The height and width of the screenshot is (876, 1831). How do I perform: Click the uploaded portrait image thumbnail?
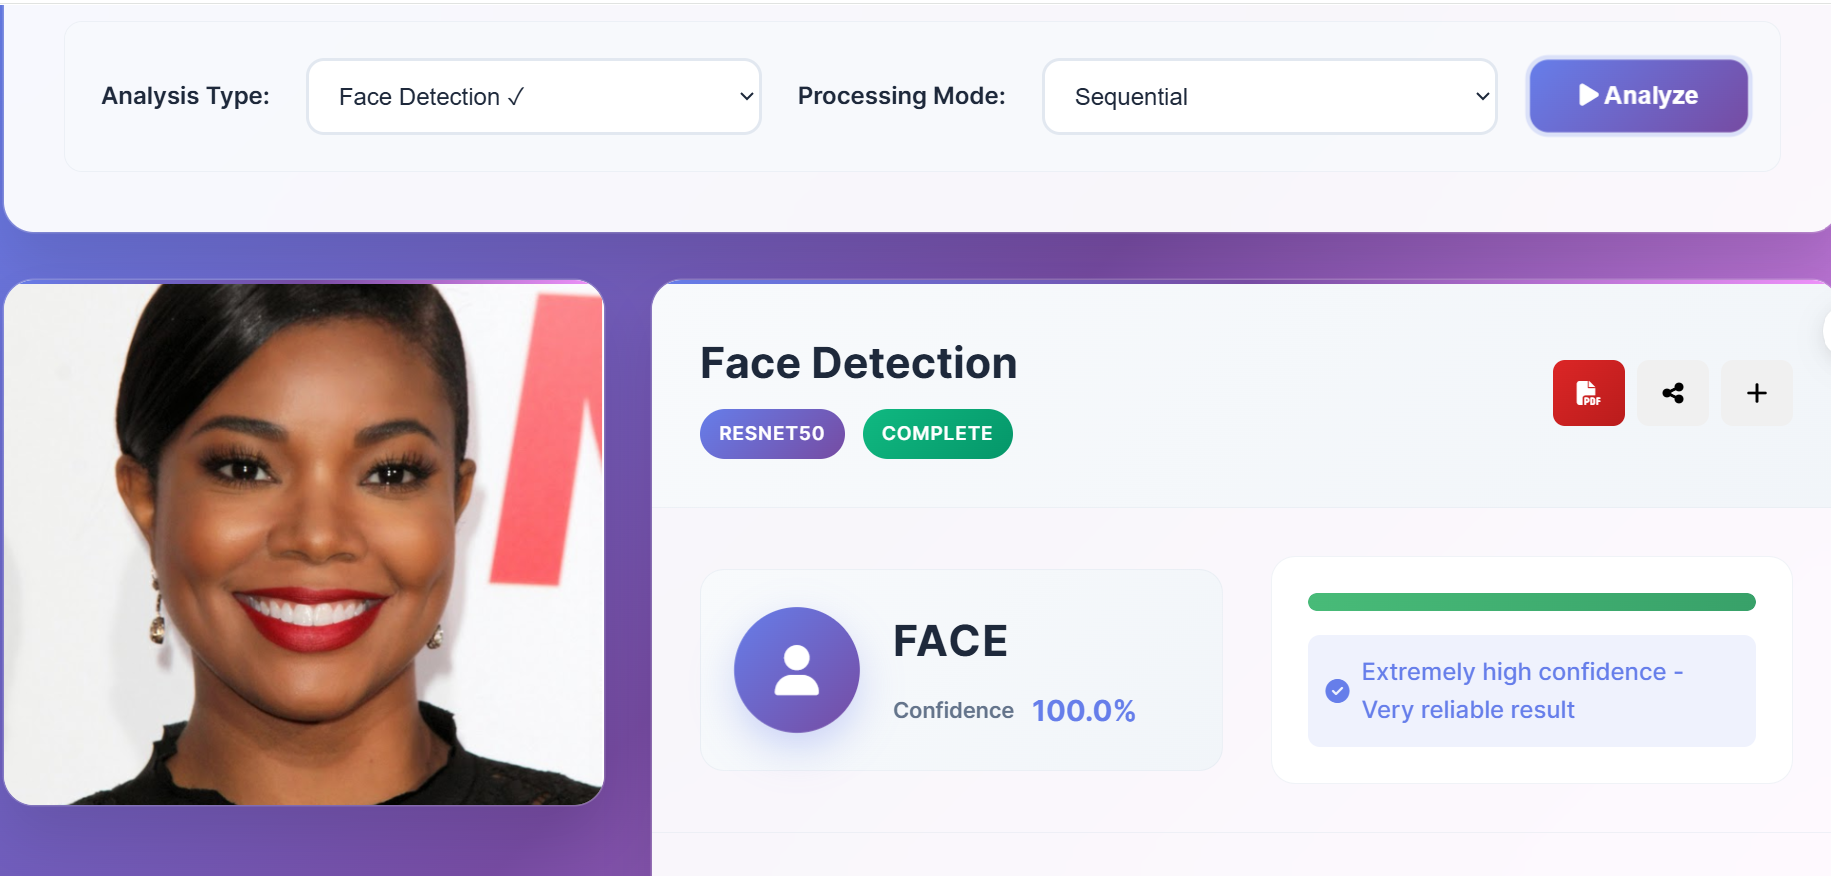(x=304, y=543)
